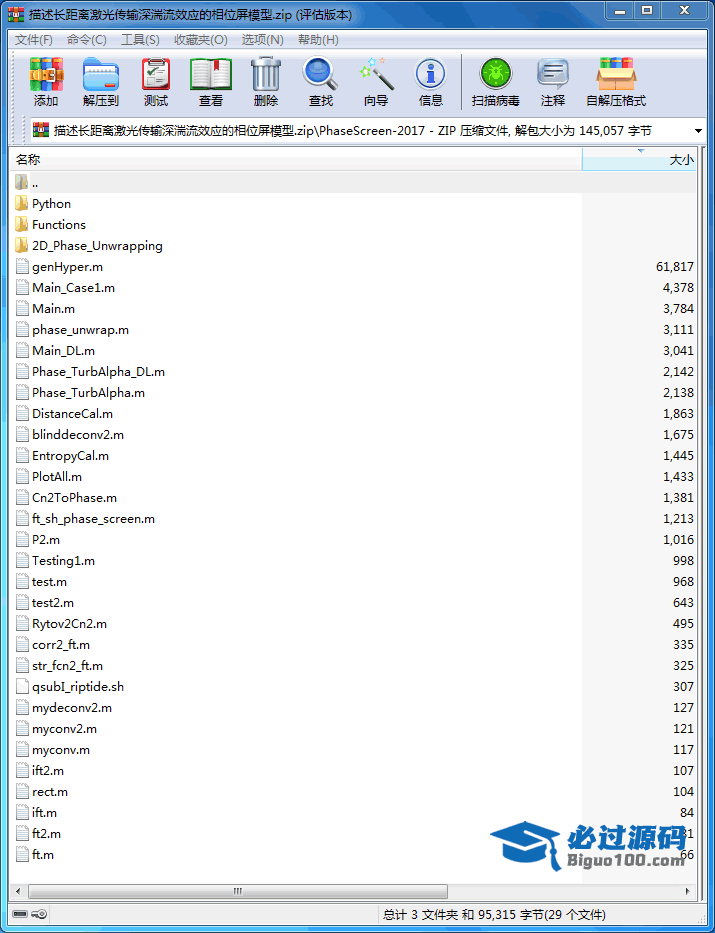Click the Add (添加) archive toolbar icon
The image size is (715, 933).
tap(46, 74)
